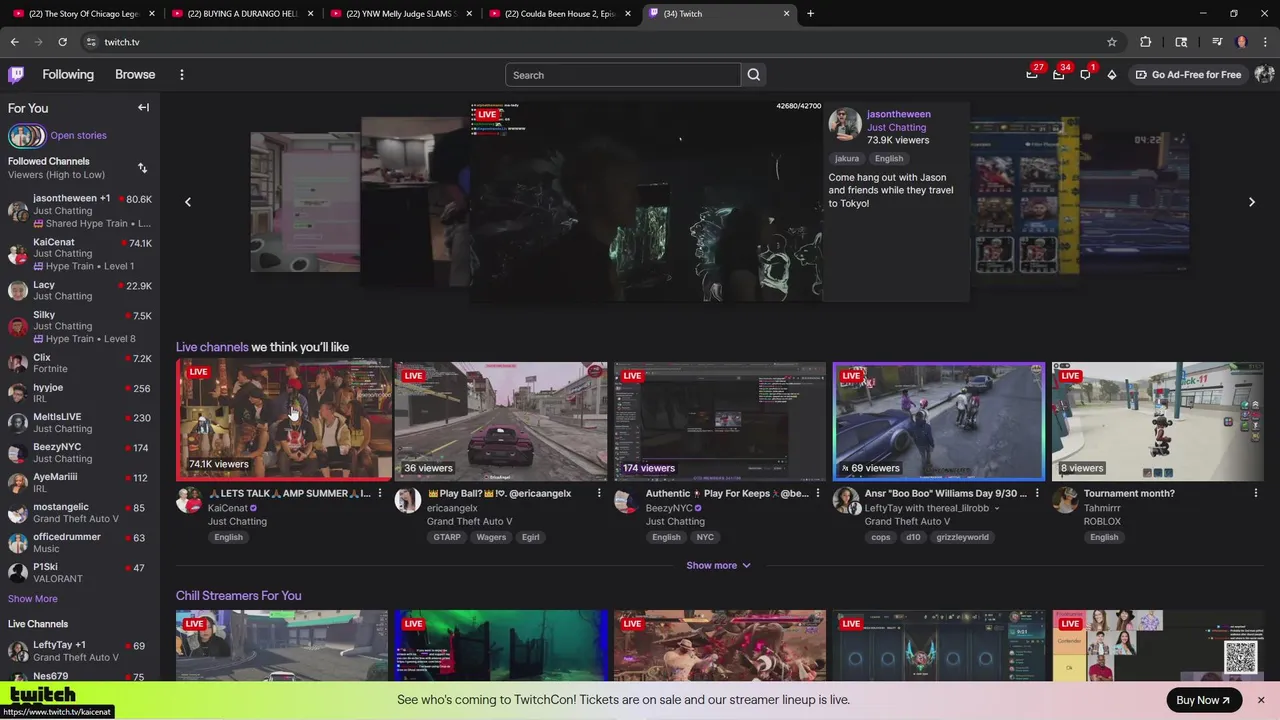Image resolution: width=1280 pixels, height=720 pixels.
Task: Play the featured carousel stream
Action: (646, 201)
